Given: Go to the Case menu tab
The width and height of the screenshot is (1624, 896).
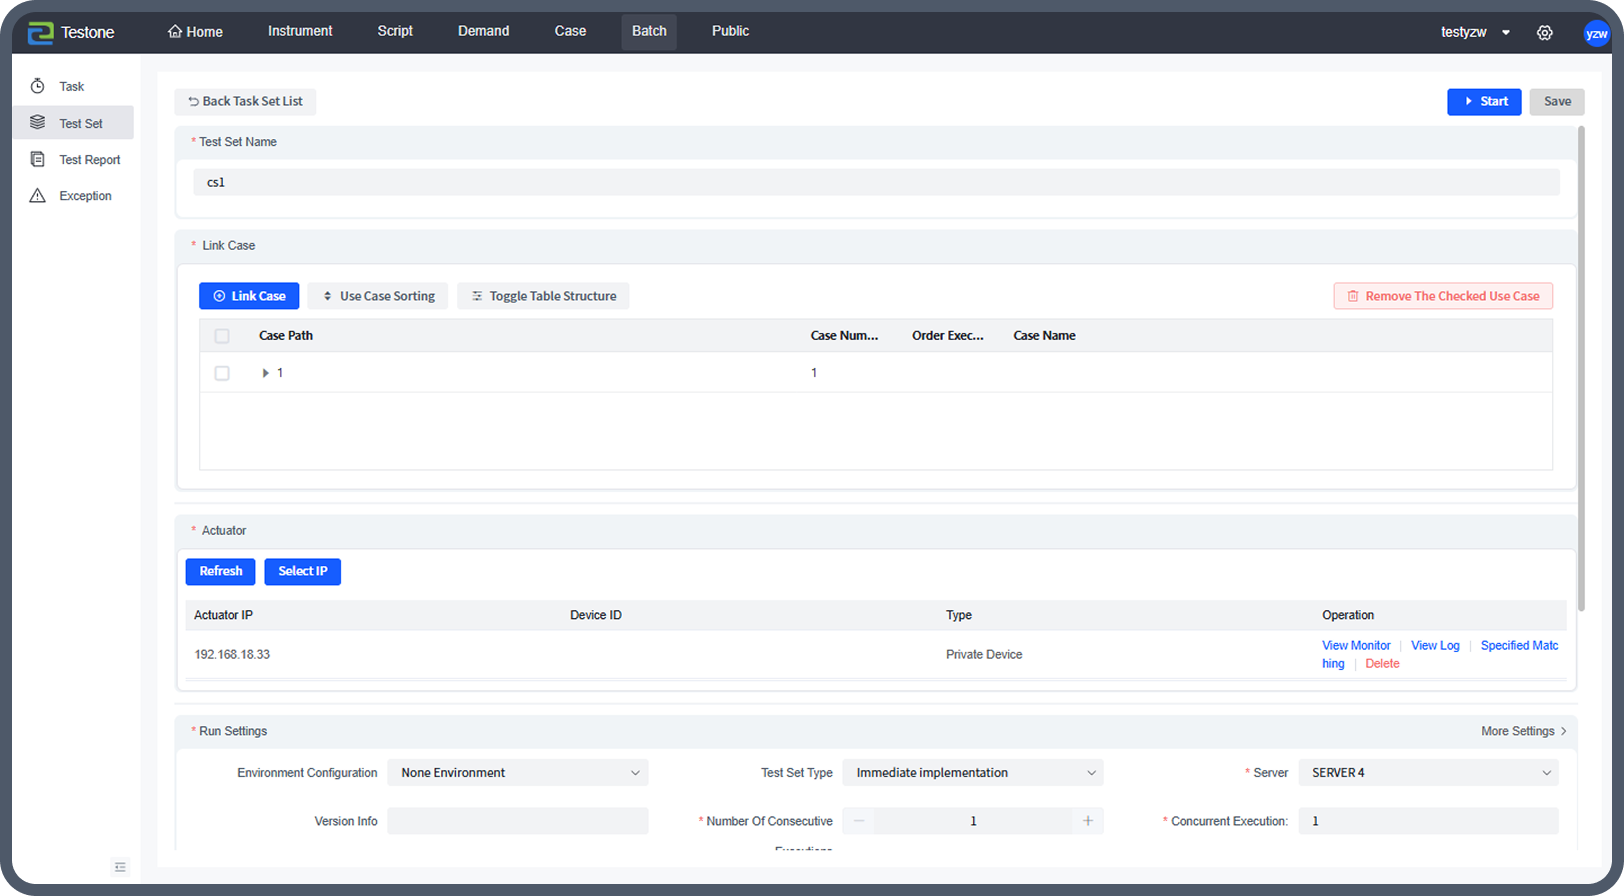Looking at the screenshot, I should pyautogui.click(x=570, y=31).
